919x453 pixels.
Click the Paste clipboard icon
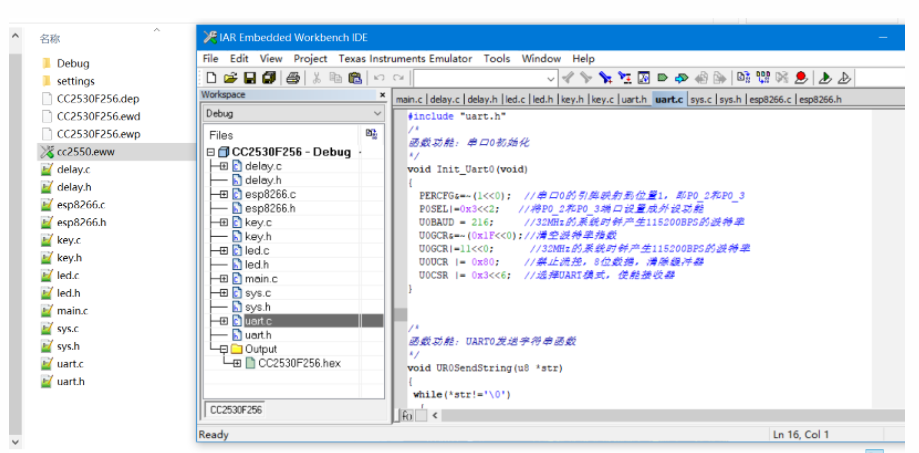point(355,77)
